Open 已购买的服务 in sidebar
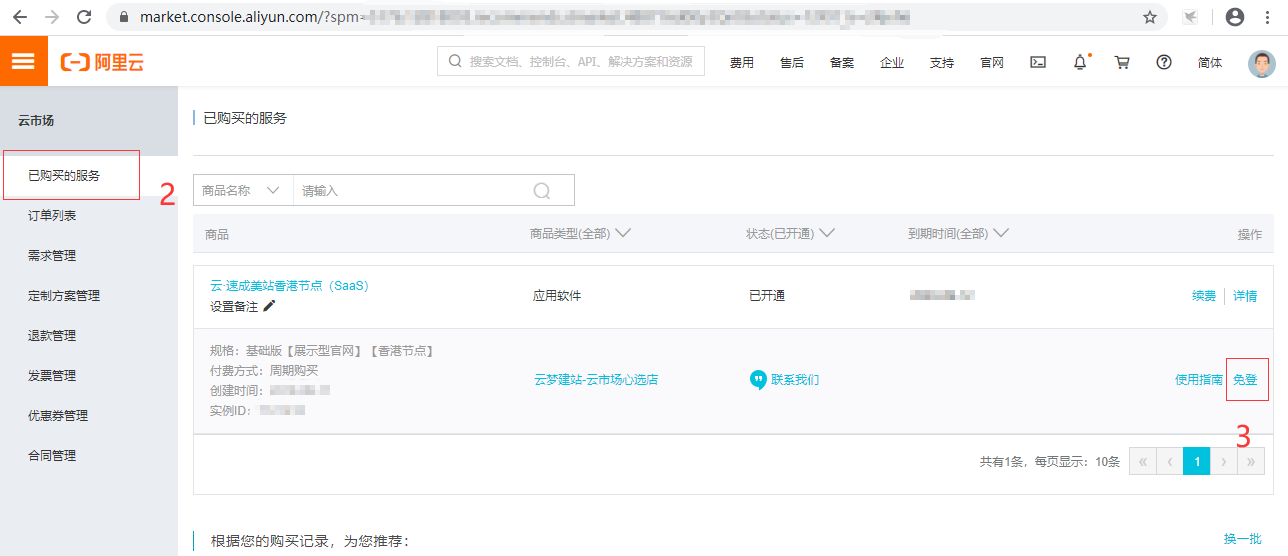1288x556 pixels. point(64,175)
